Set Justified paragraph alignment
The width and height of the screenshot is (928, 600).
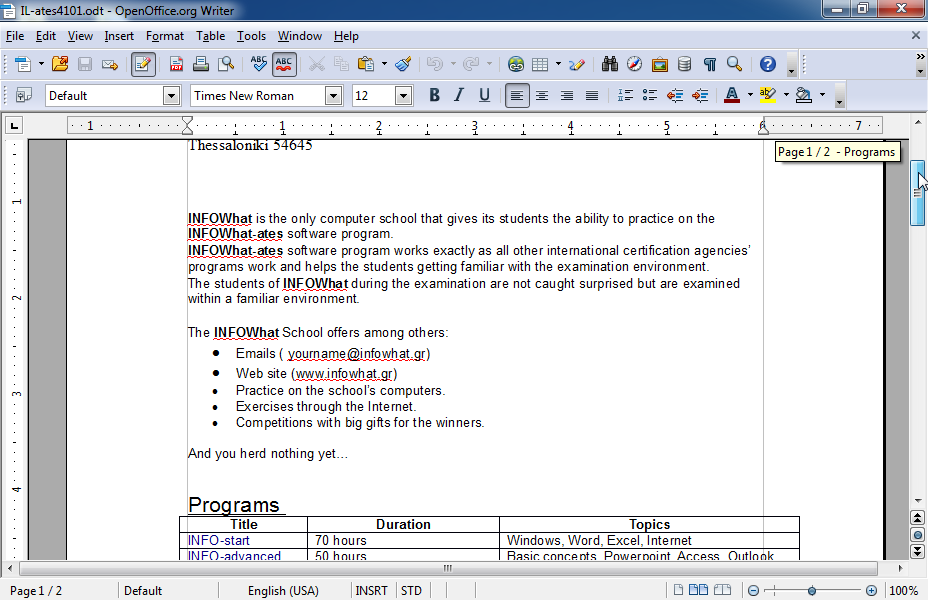[x=592, y=95]
